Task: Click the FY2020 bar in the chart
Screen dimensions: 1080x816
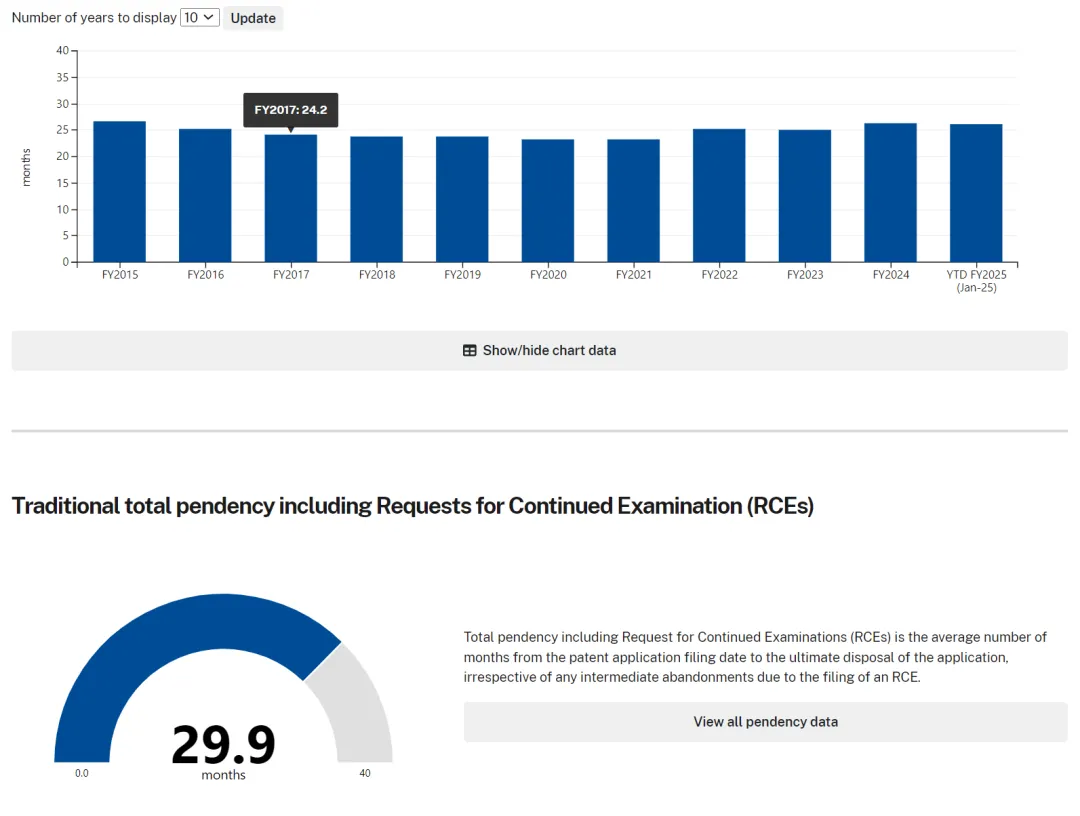Action: (x=548, y=200)
